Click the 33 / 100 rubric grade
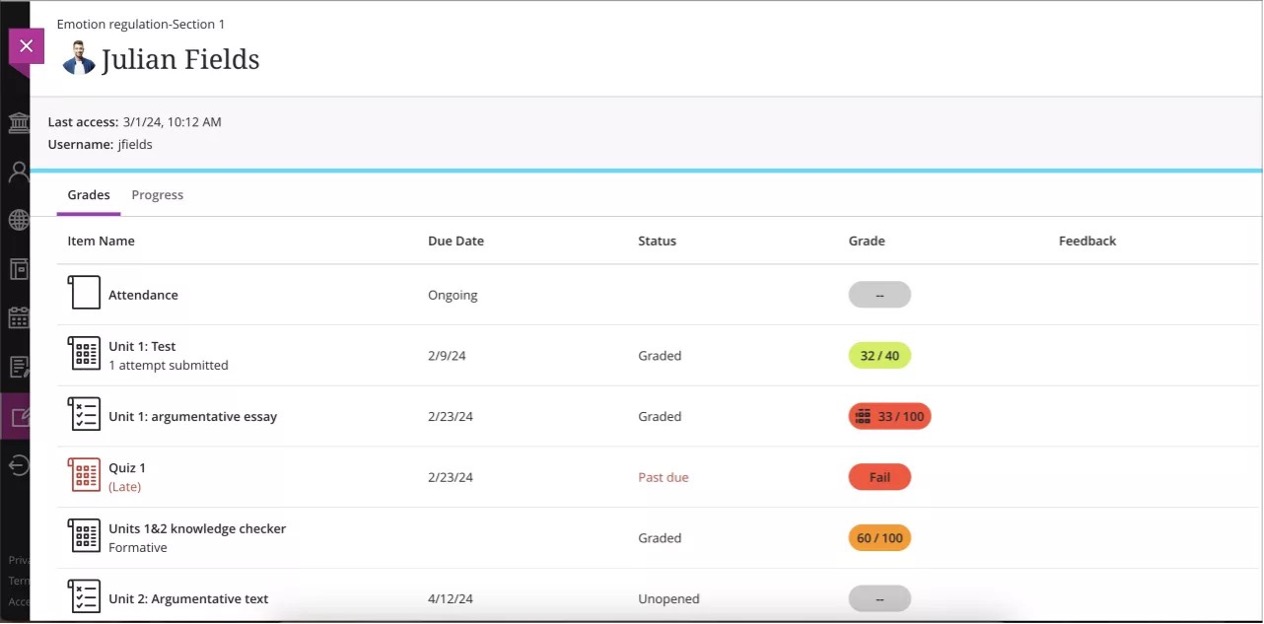 [889, 417]
